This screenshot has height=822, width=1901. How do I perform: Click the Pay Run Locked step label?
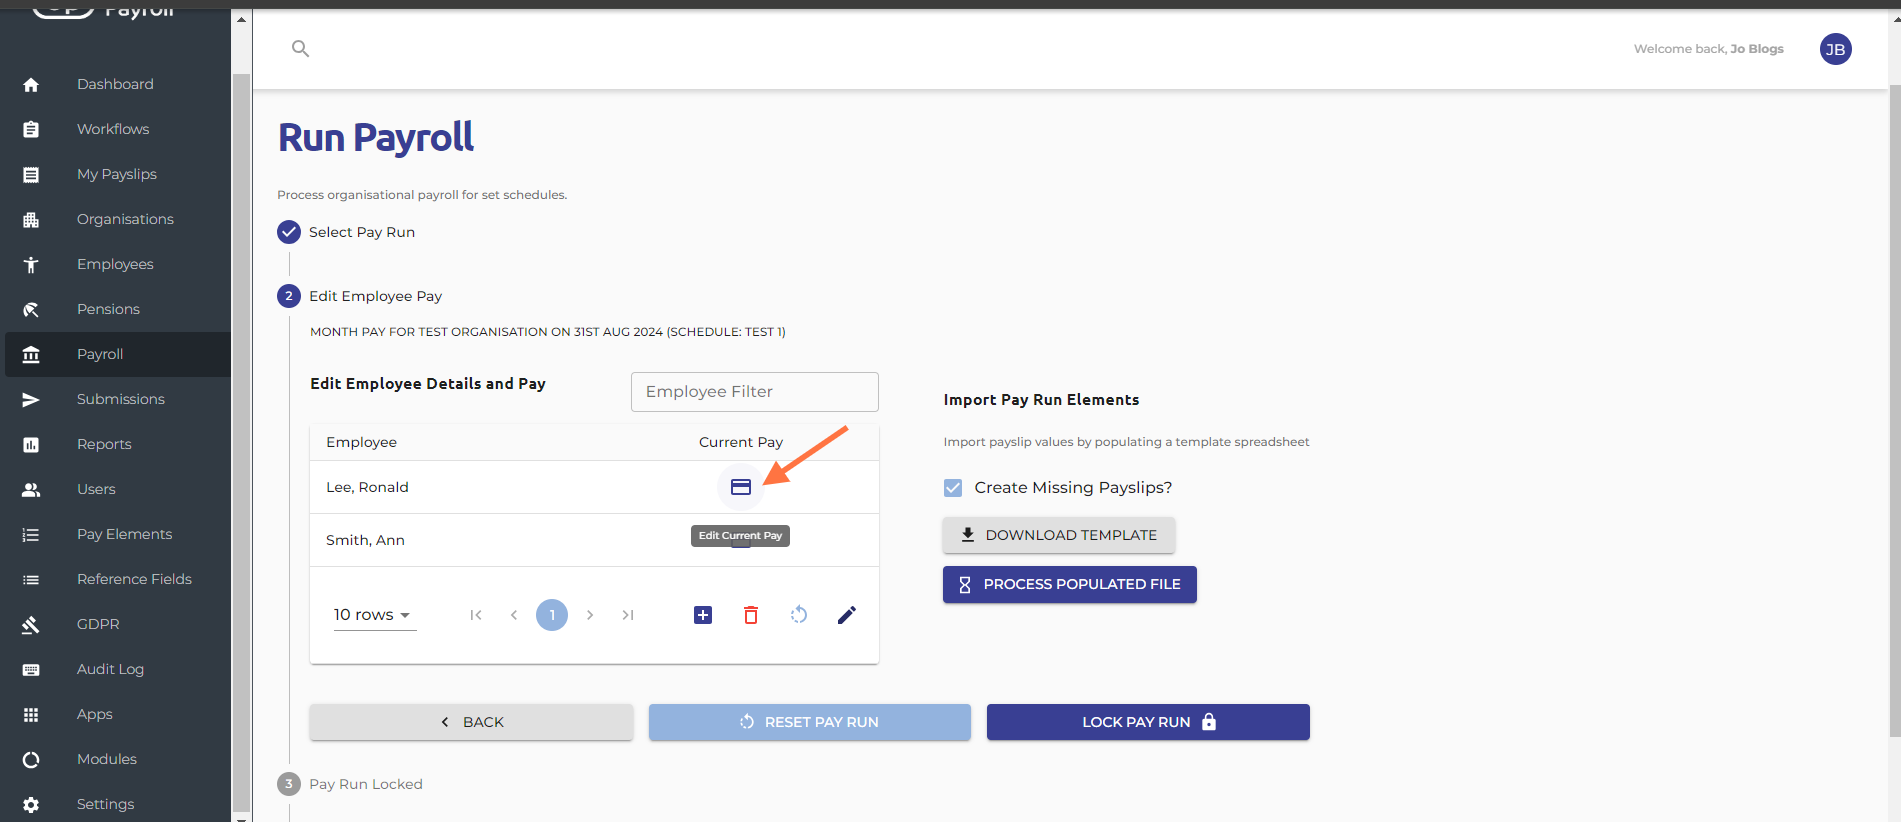pyautogui.click(x=366, y=784)
